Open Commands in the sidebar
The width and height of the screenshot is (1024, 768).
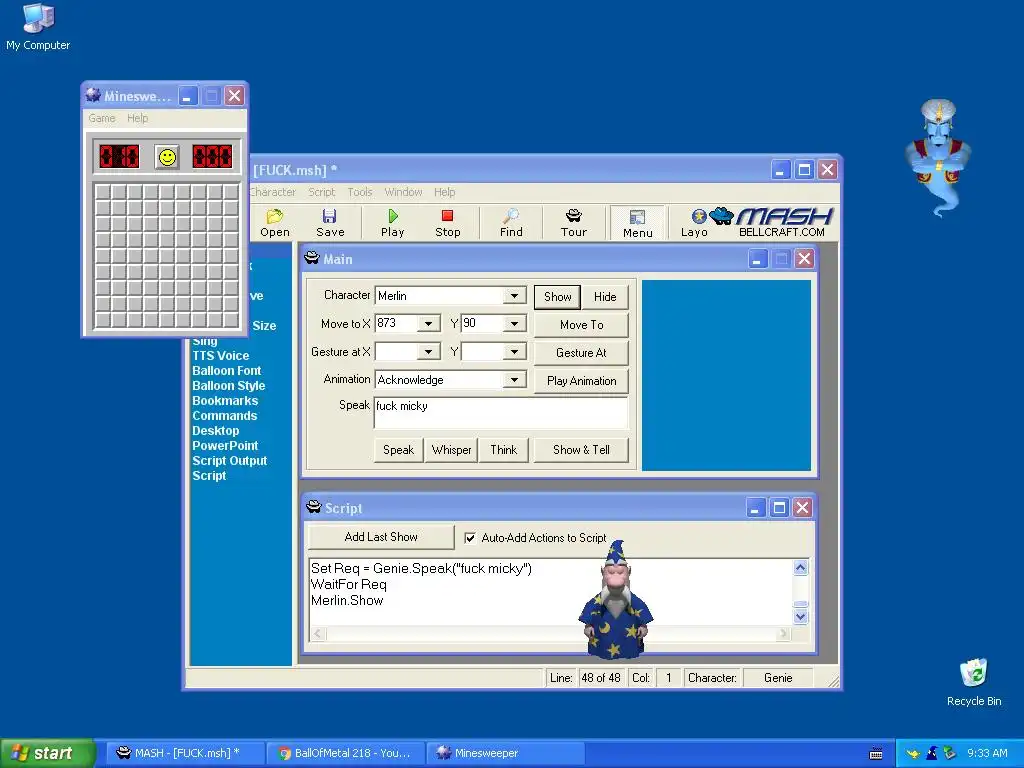pyautogui.click(x=225, y=415)
